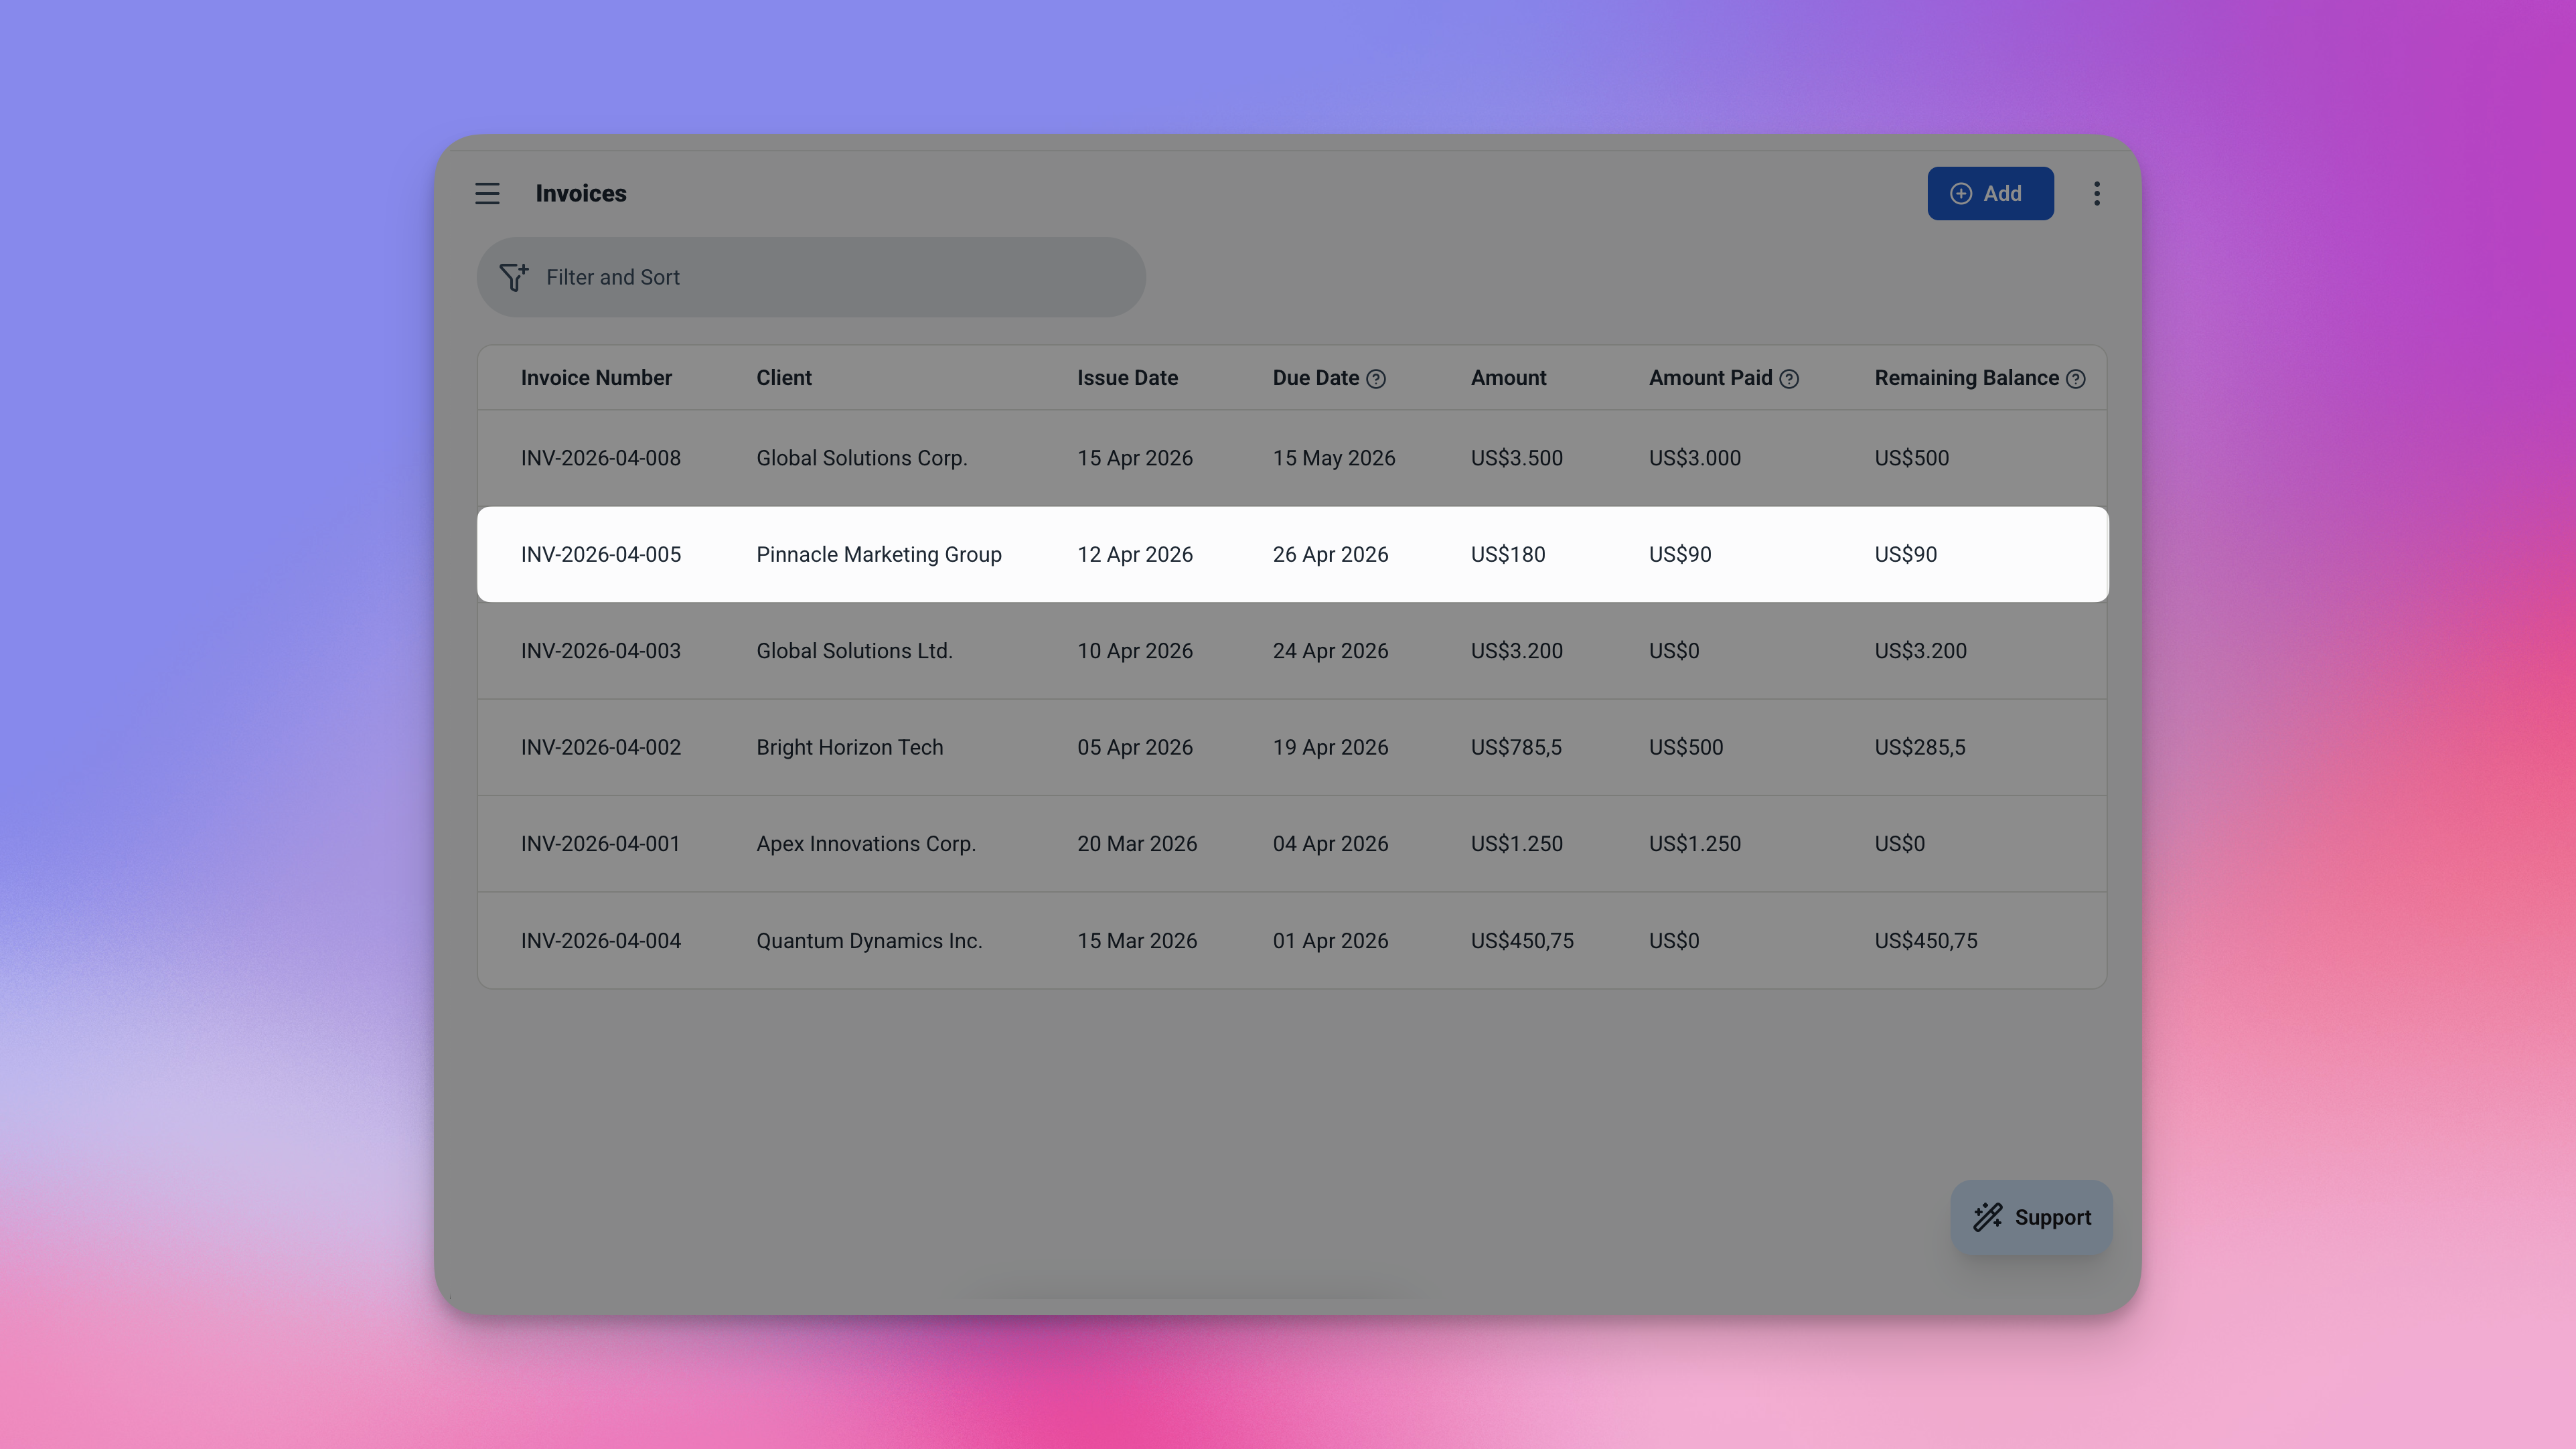Click the plus icon in Add button
This screenshot has height=1449, width=2576.
pos(1961,194)
